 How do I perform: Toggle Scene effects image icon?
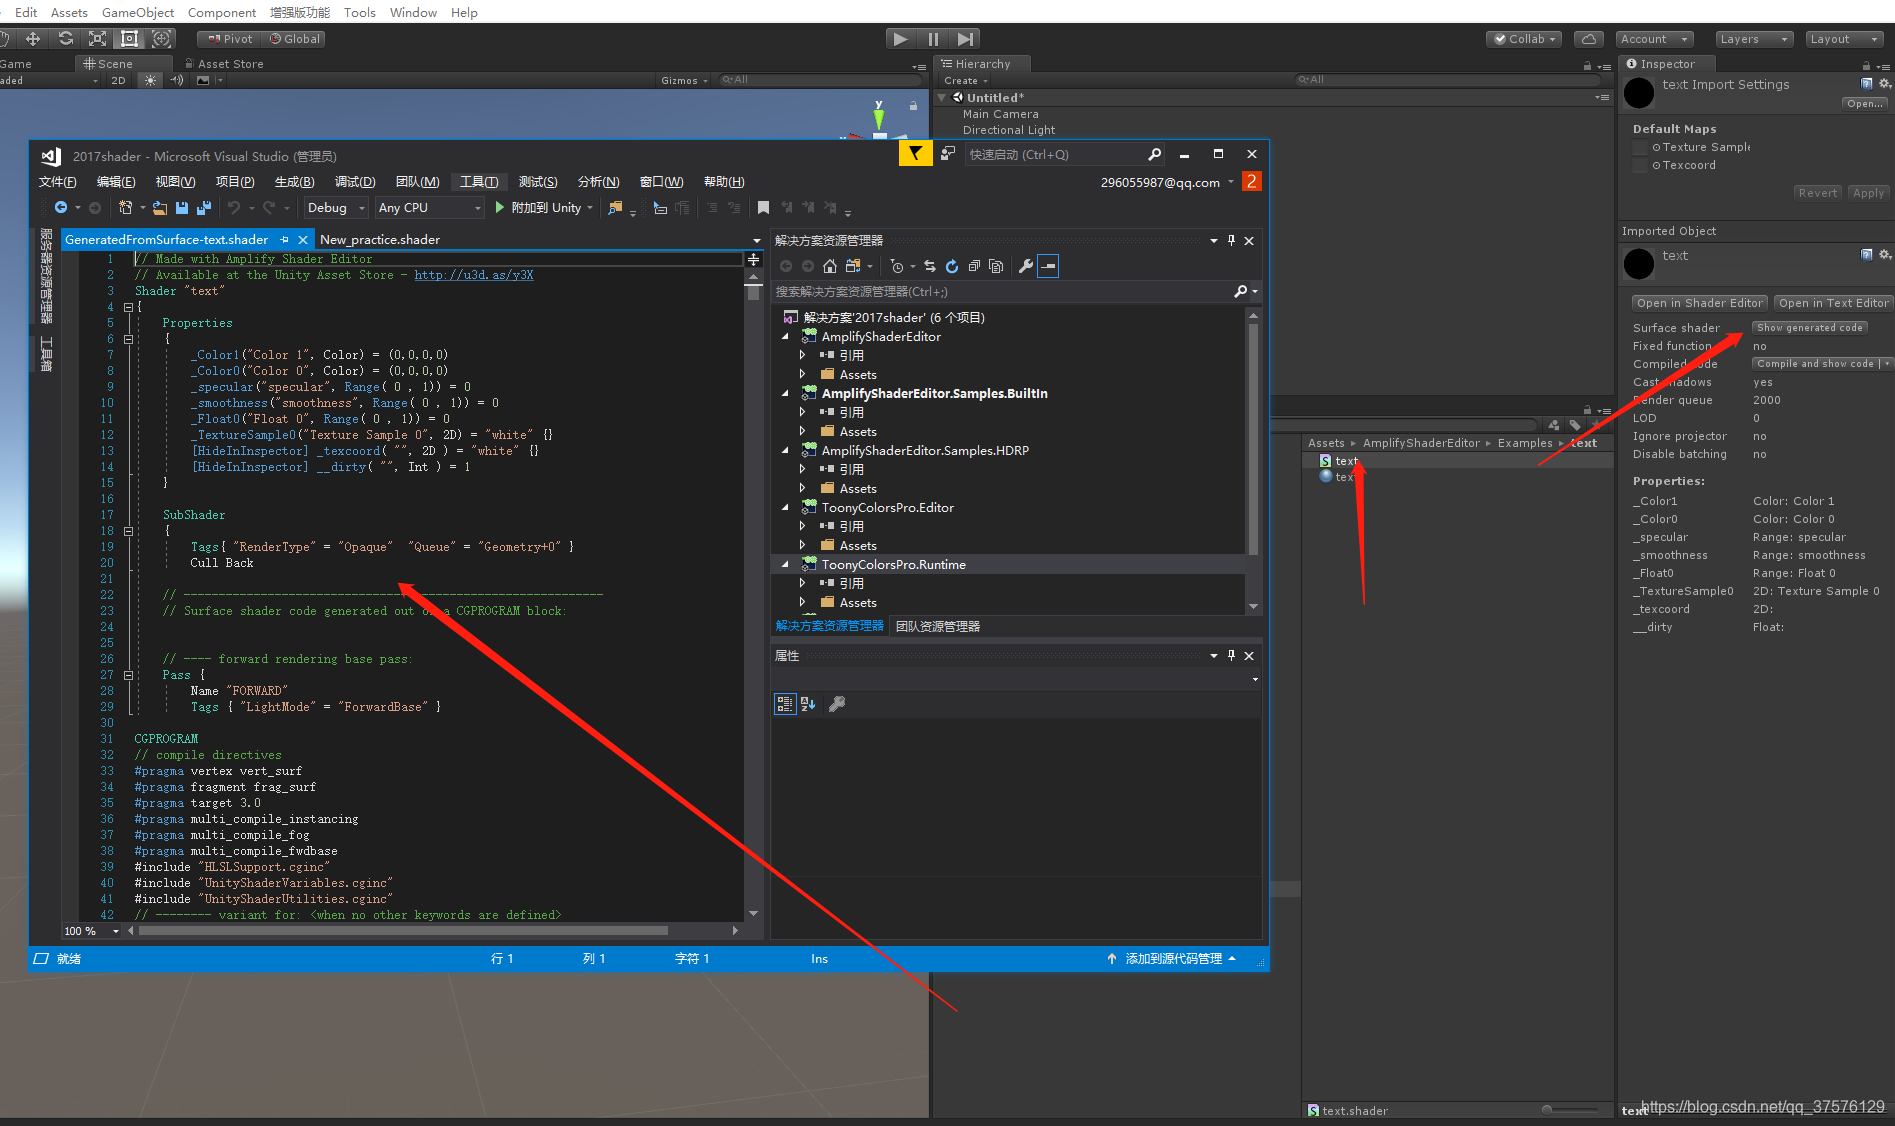point(203,81)
